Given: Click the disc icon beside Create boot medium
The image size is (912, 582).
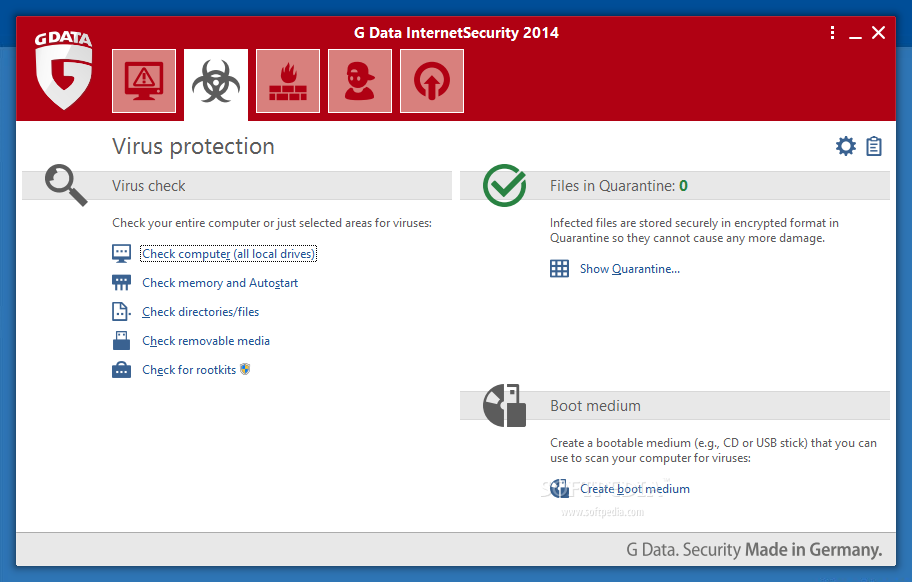Looking at the screenshot, I should (x=560, y=489).
